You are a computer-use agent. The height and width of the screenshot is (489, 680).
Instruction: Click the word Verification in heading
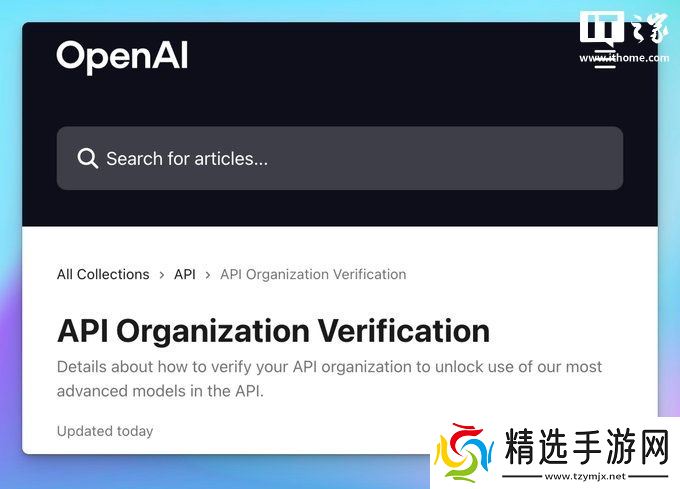404,332
